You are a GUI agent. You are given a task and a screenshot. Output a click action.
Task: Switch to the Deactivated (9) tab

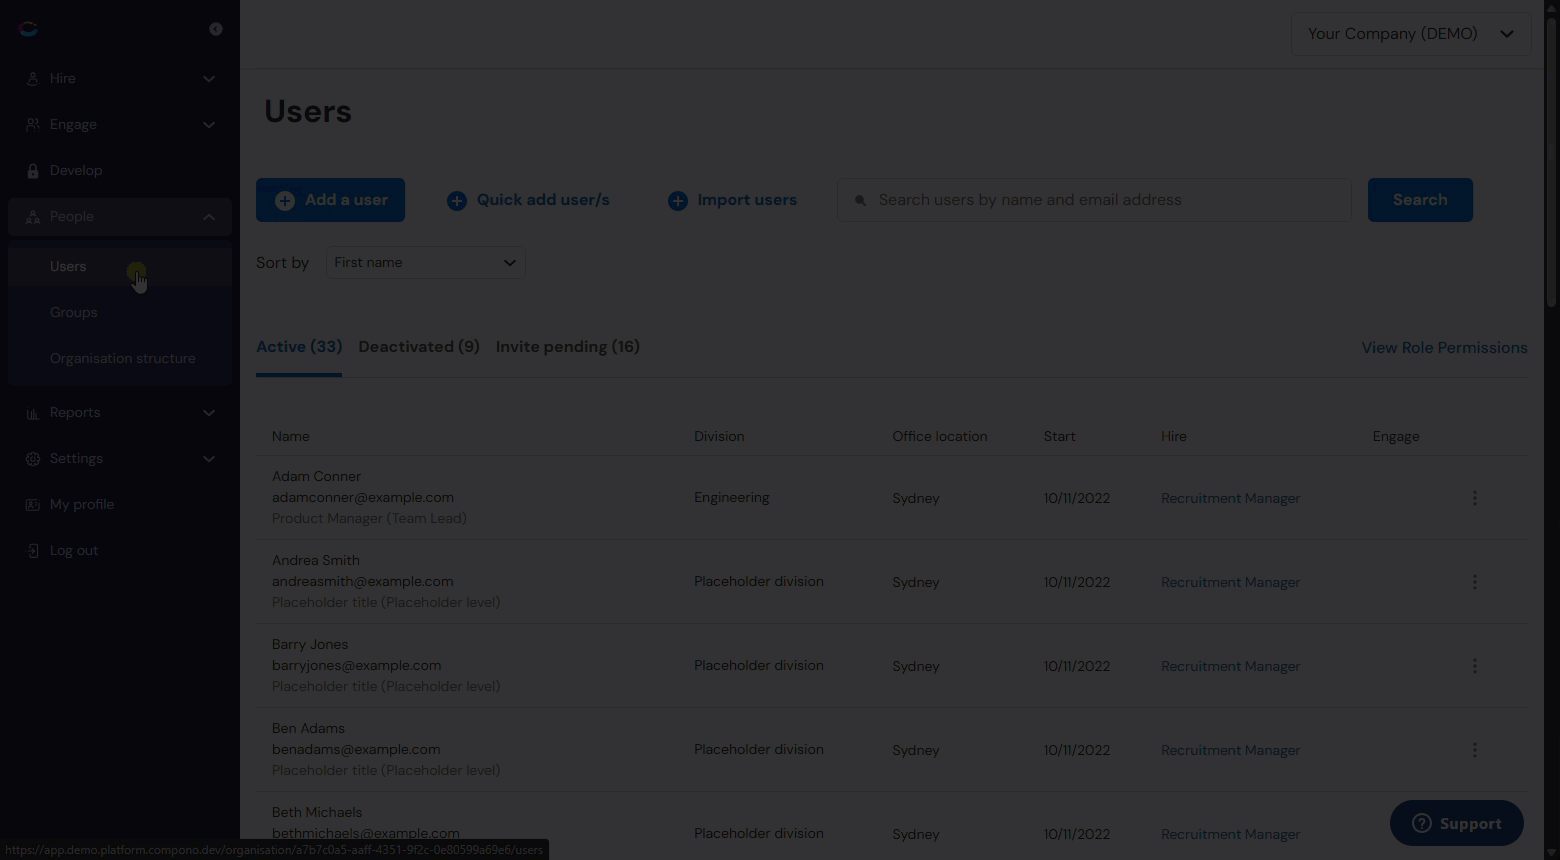pyautogui.click(x=419, y=347)
